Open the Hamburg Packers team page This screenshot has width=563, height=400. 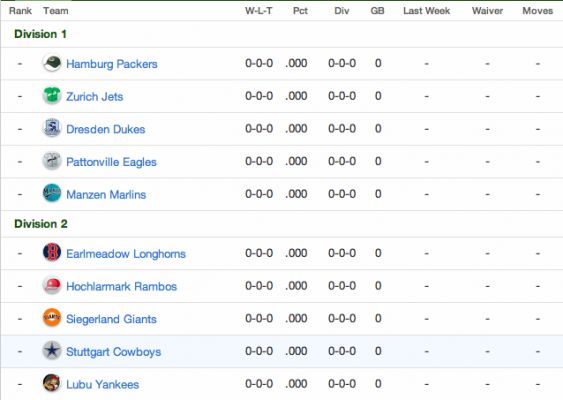pyautogui.click(x=112, y=64)
